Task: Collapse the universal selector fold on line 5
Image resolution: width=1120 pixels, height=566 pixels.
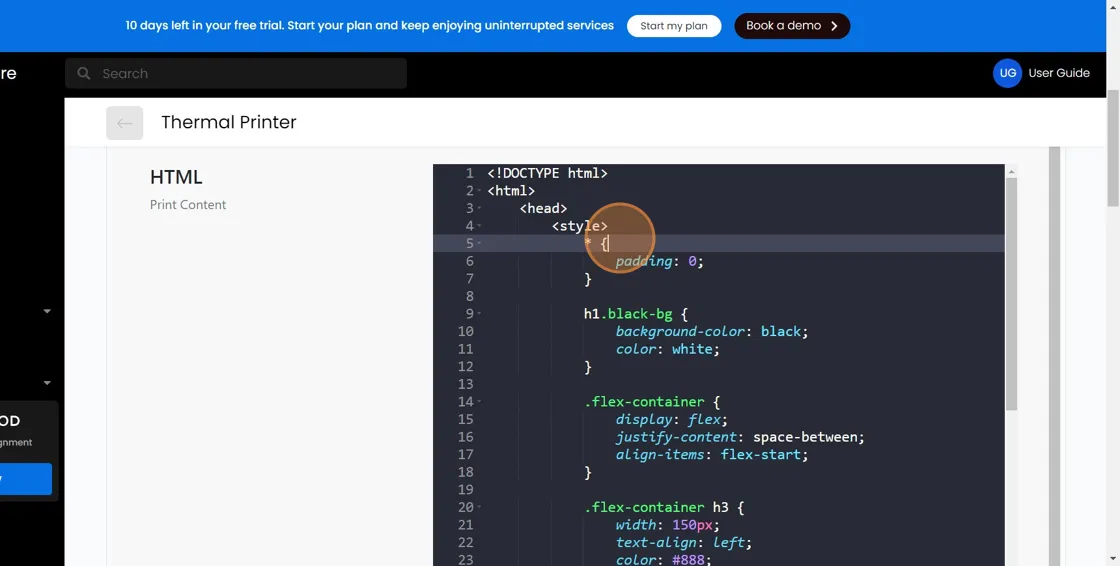Action: [479, 244]
